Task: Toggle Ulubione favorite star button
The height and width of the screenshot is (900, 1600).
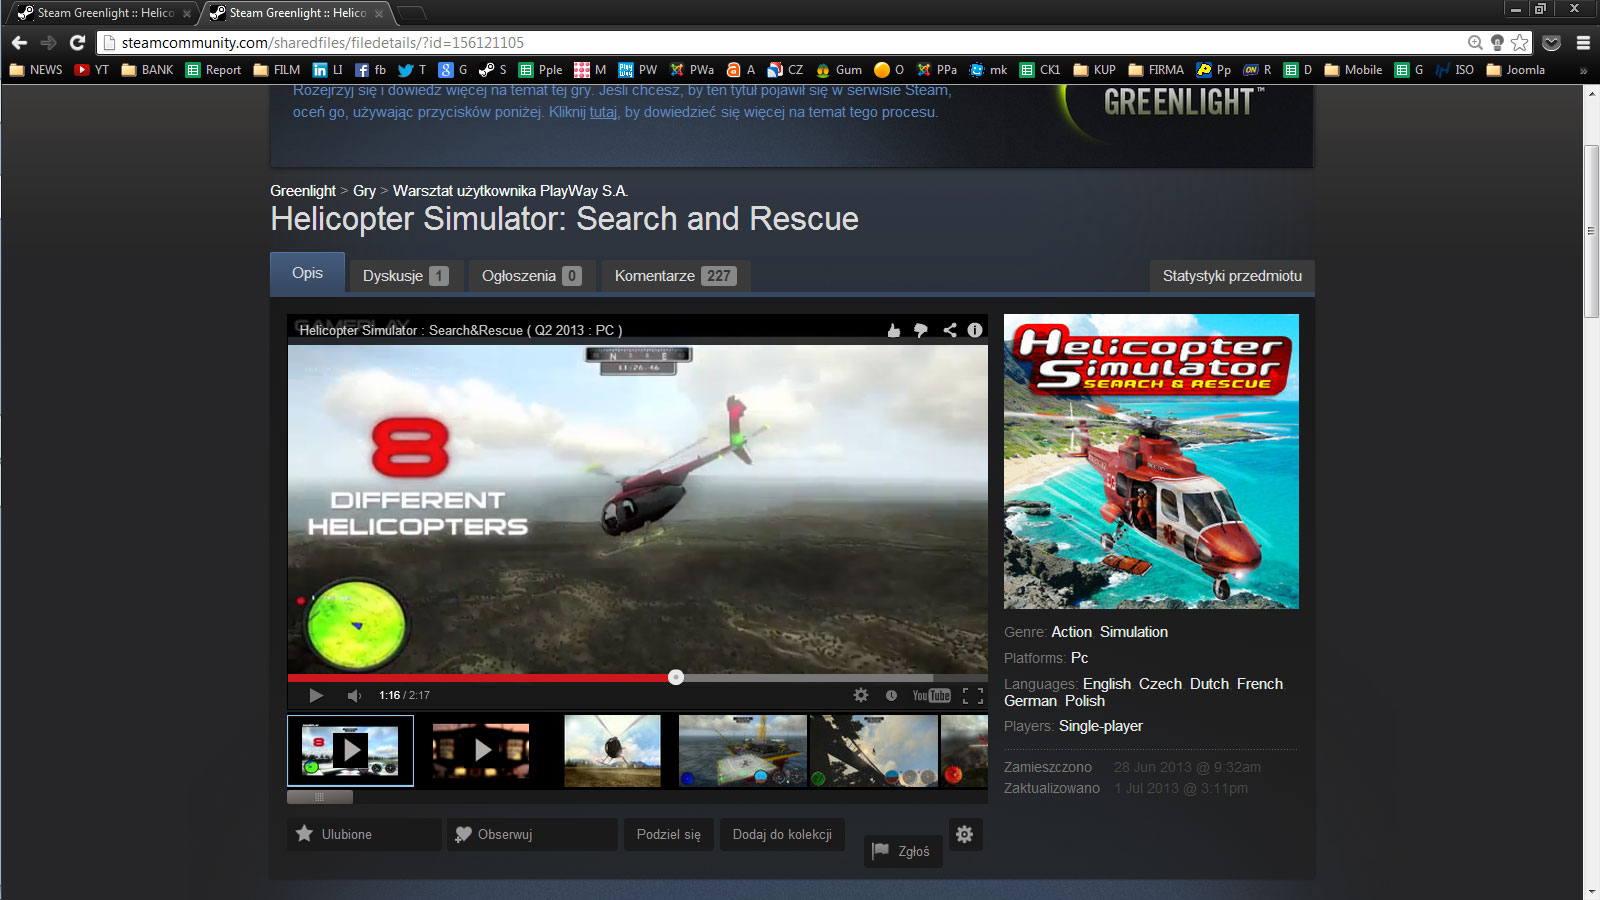Action: coord(364,834)
